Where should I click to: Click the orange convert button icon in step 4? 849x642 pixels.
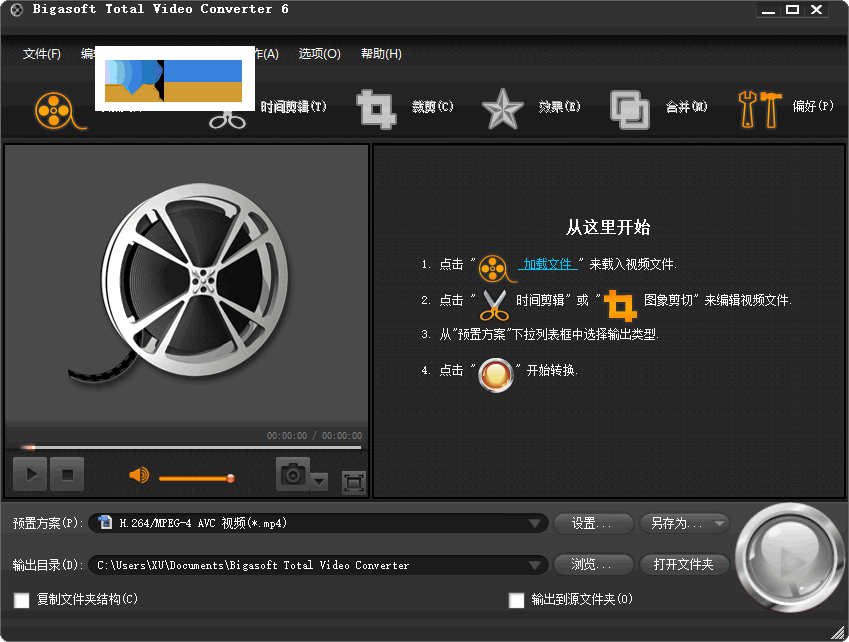(495, 375)
